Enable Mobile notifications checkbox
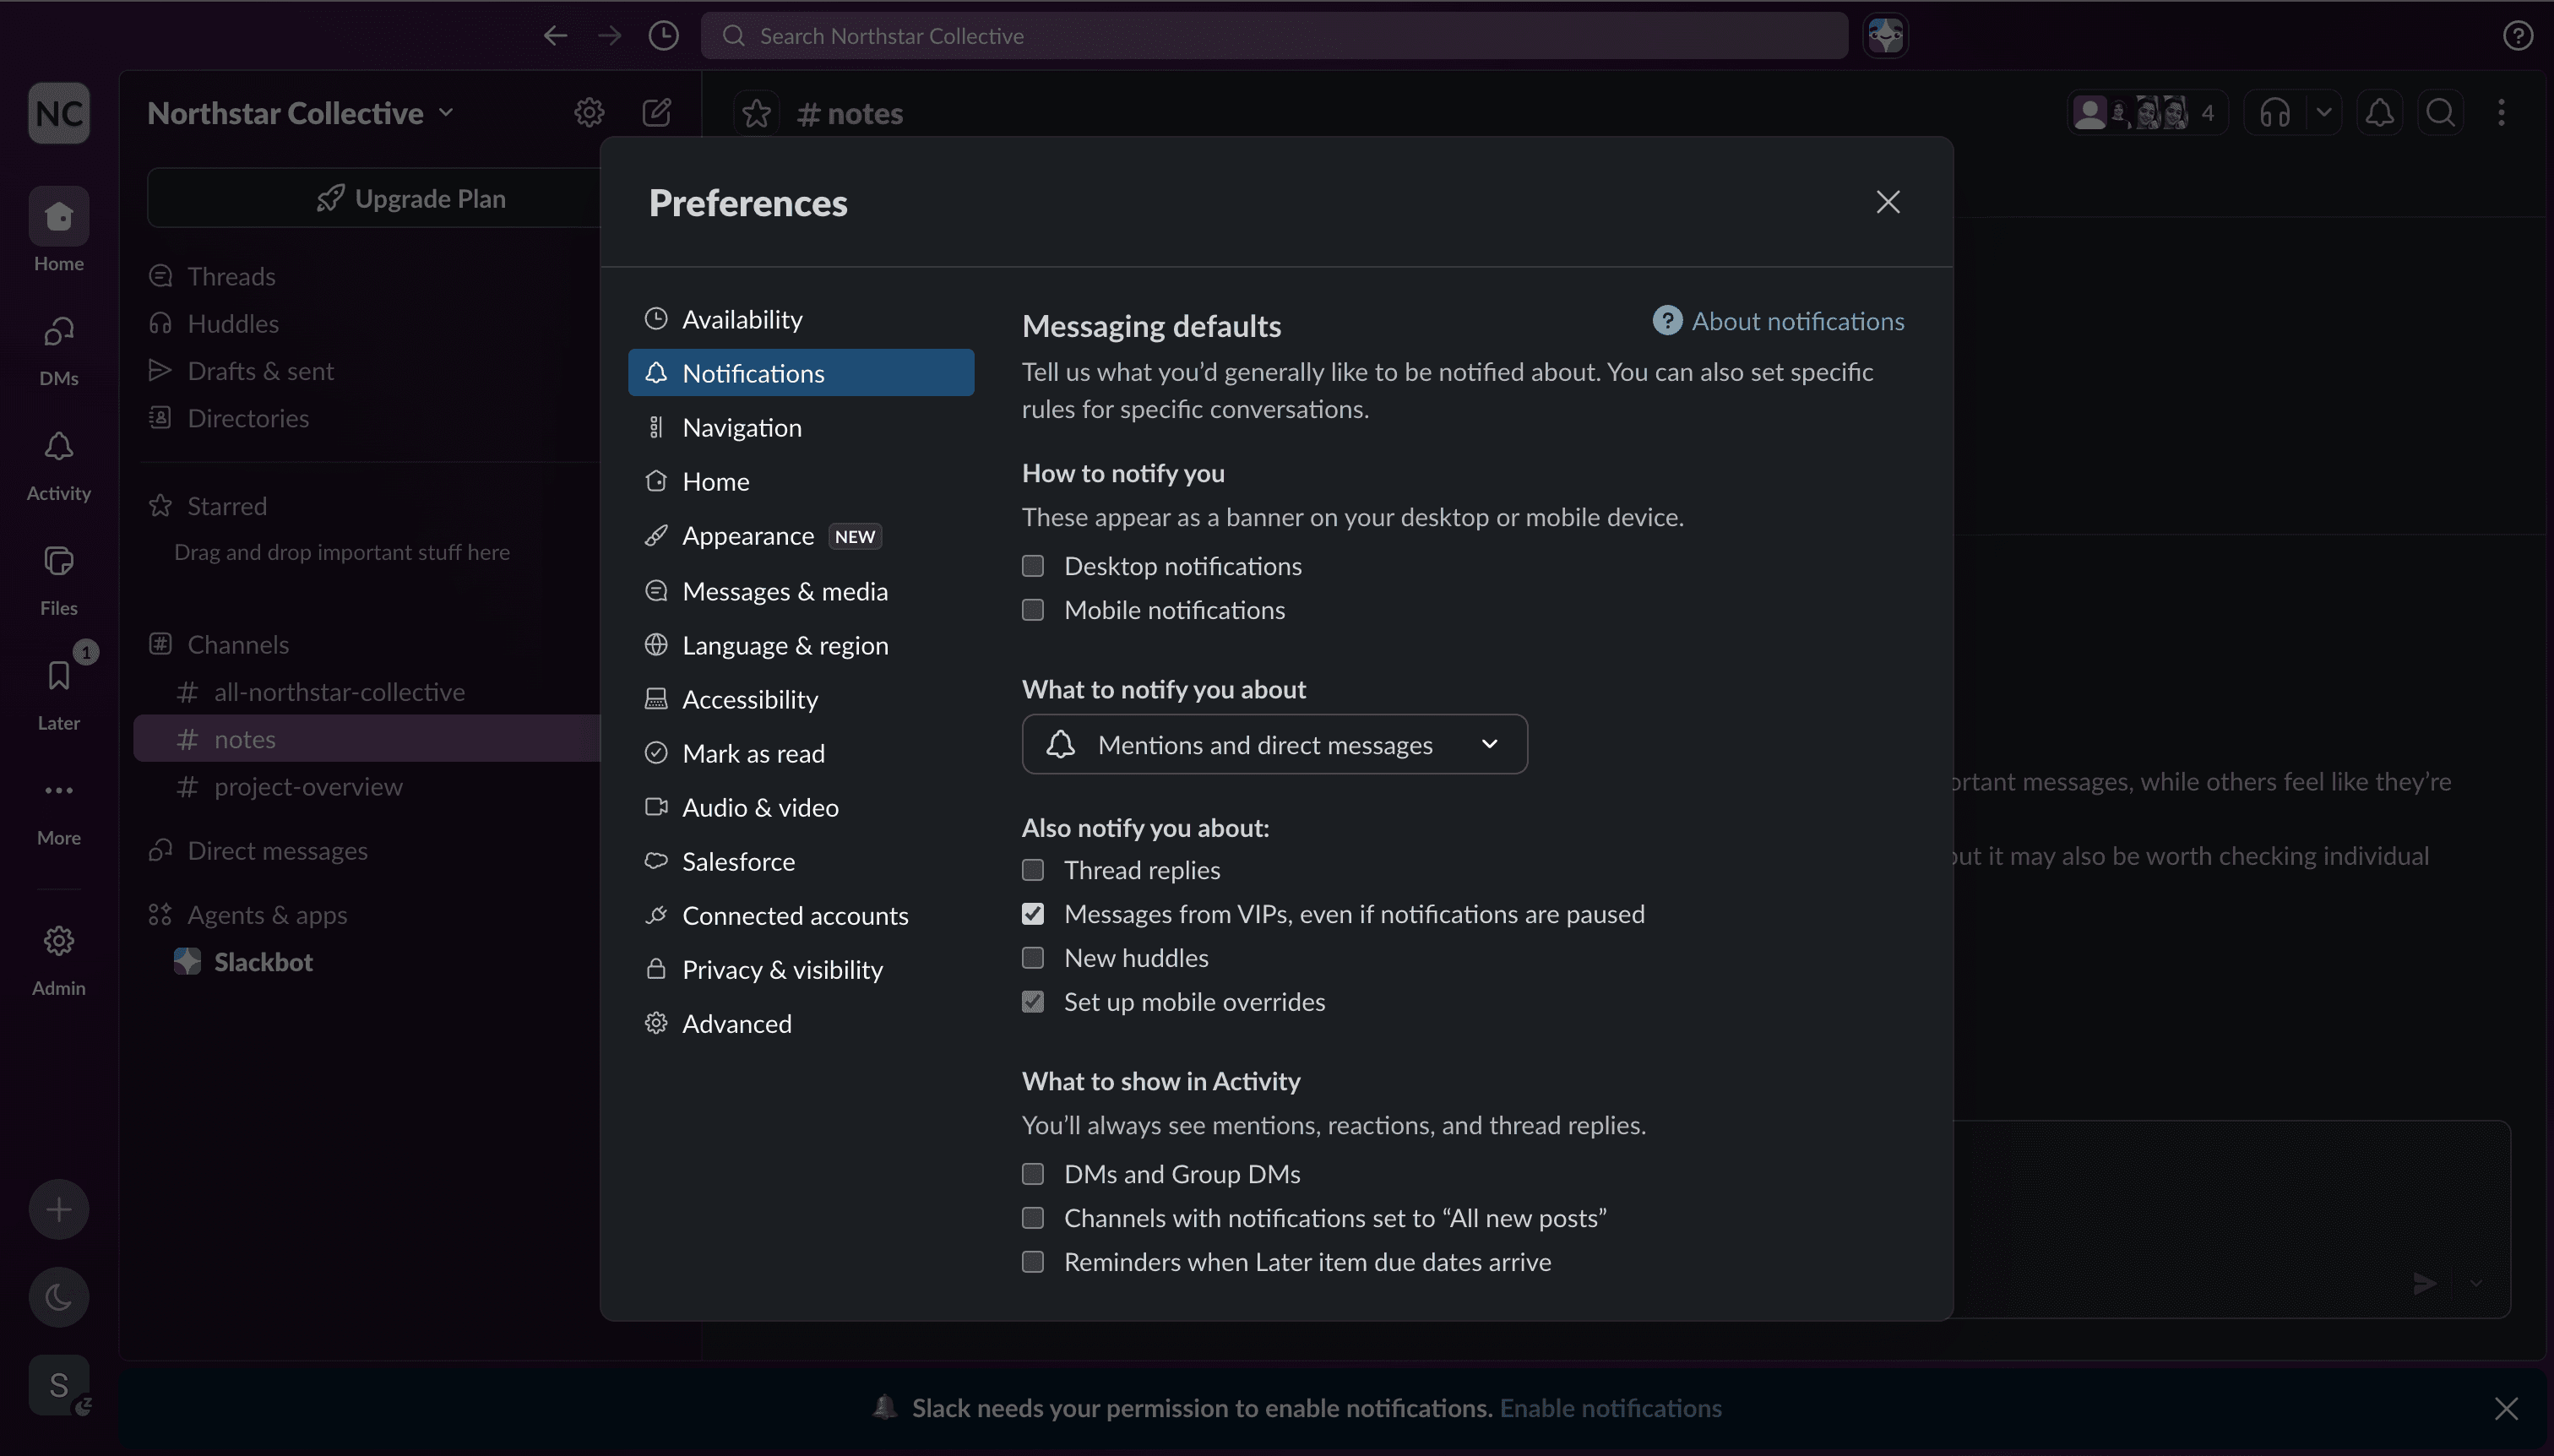2554x1456 pixels. [x=1033, y=610]
